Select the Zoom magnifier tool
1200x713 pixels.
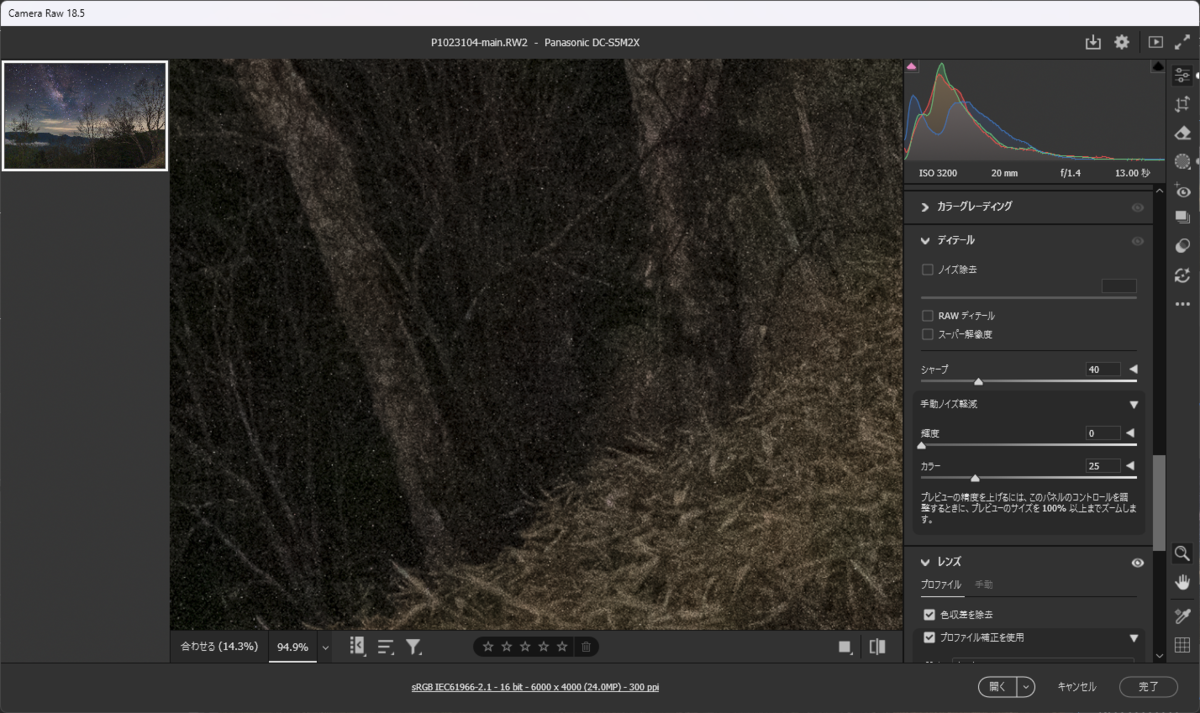pos(1182,553)
